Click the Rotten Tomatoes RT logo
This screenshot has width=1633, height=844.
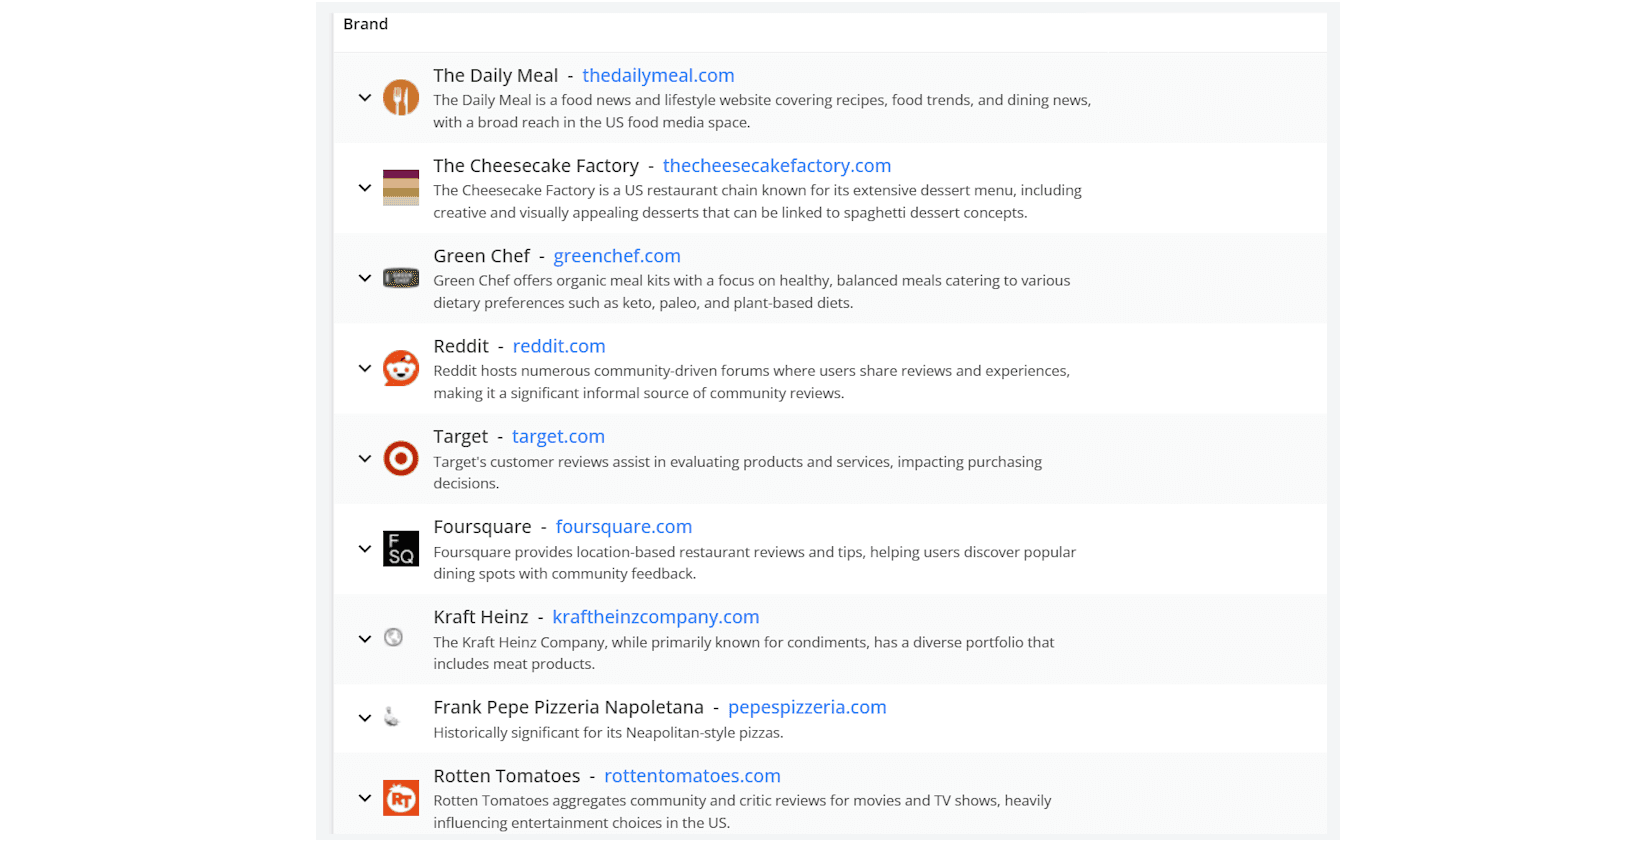click(401, 798)
